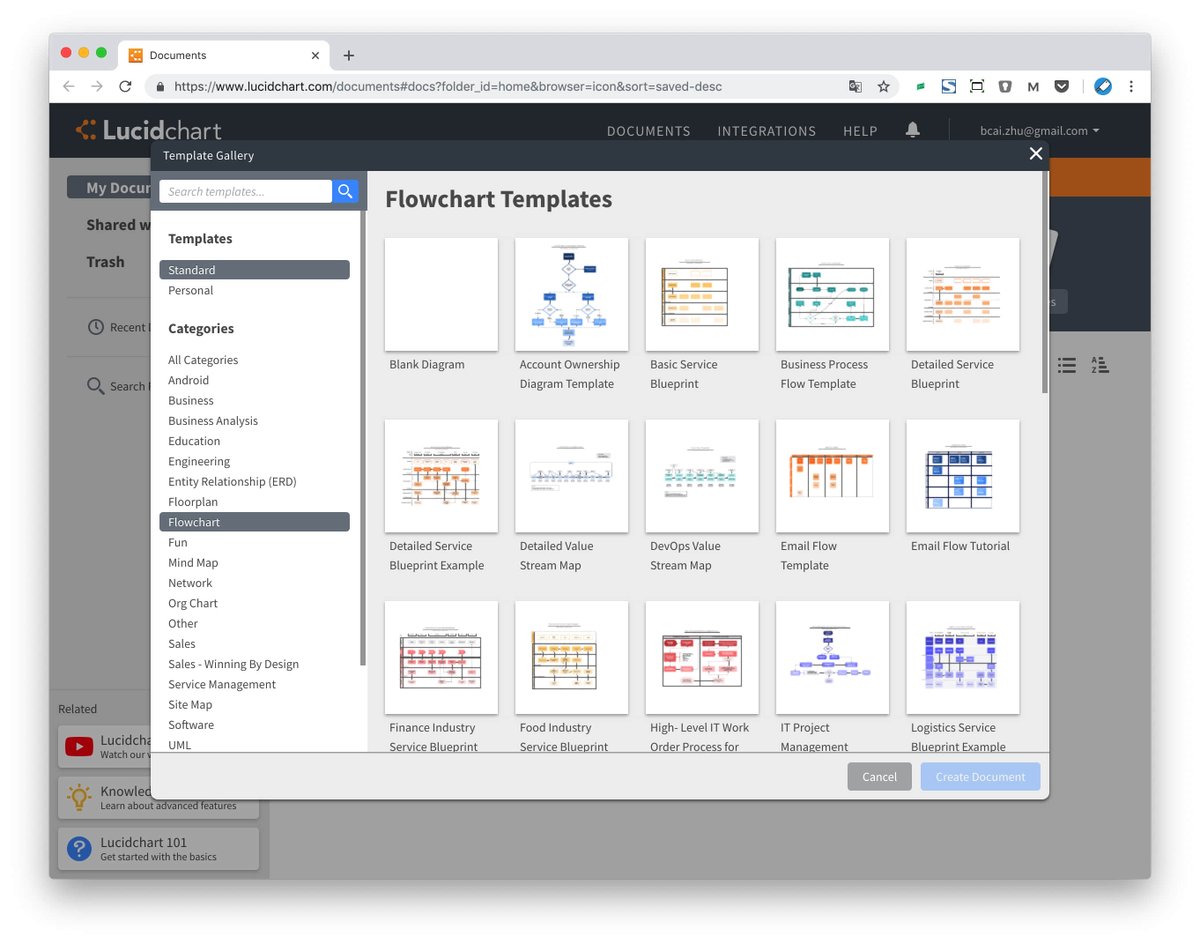1200x944 pixels.
Task: Select the Mind Map category
Action: click(193, 563)
